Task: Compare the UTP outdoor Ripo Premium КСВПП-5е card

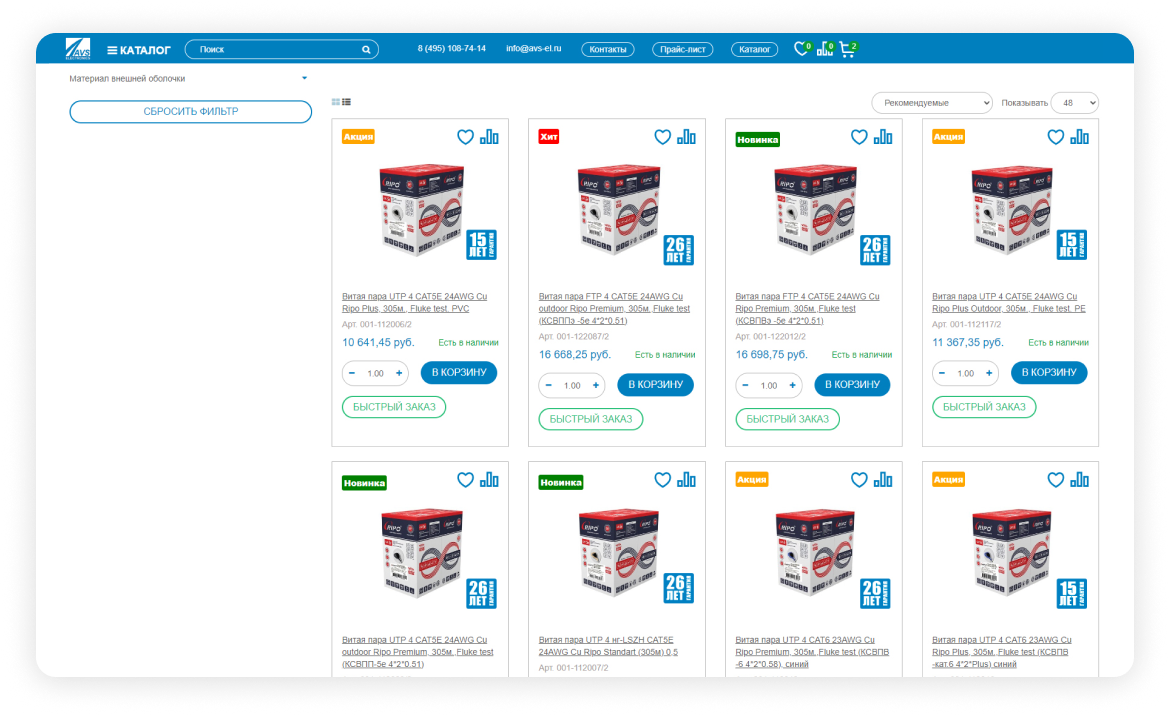Action: point(489,480)
